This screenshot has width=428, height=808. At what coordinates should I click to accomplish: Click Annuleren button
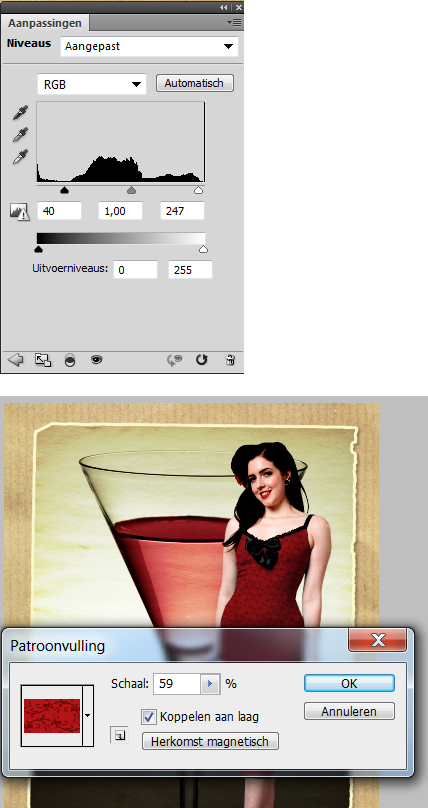349,712
